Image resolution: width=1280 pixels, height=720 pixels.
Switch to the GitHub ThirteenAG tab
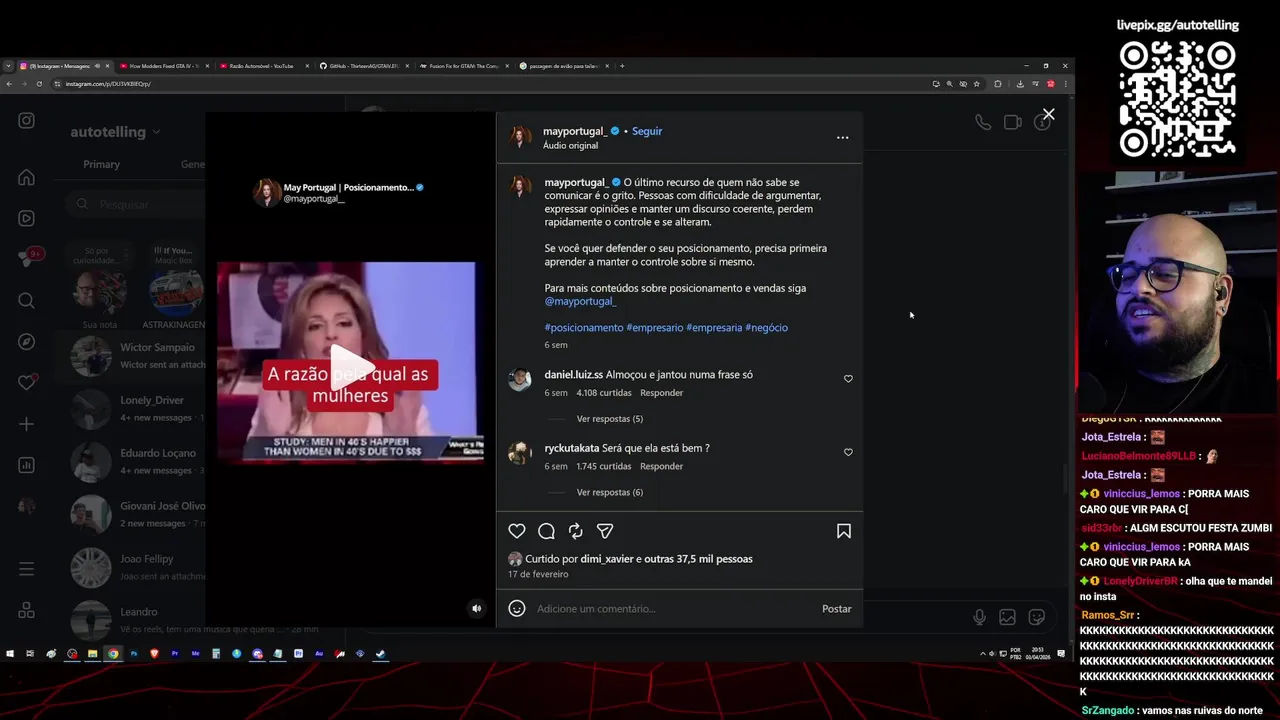pos(363,66)
